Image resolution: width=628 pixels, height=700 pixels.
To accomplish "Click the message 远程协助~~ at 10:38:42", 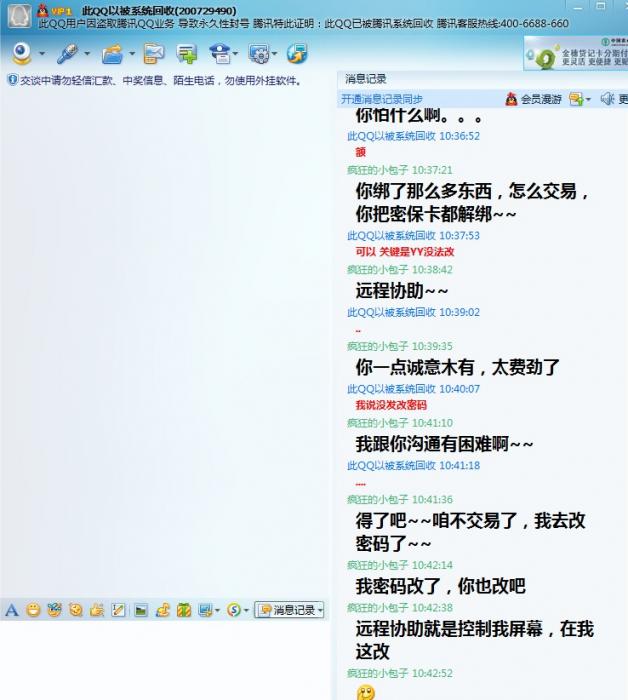I will point(402,291).
